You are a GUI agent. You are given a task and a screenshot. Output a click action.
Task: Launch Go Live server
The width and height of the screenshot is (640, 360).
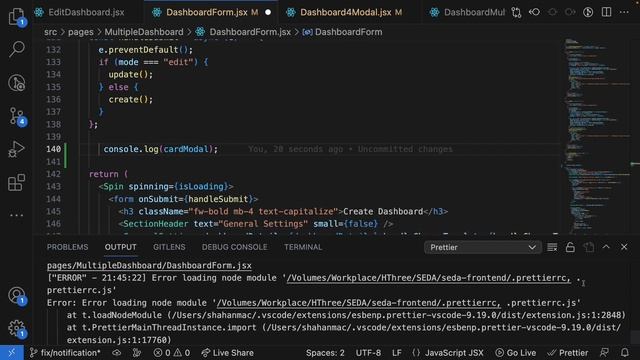pos(516,353)
